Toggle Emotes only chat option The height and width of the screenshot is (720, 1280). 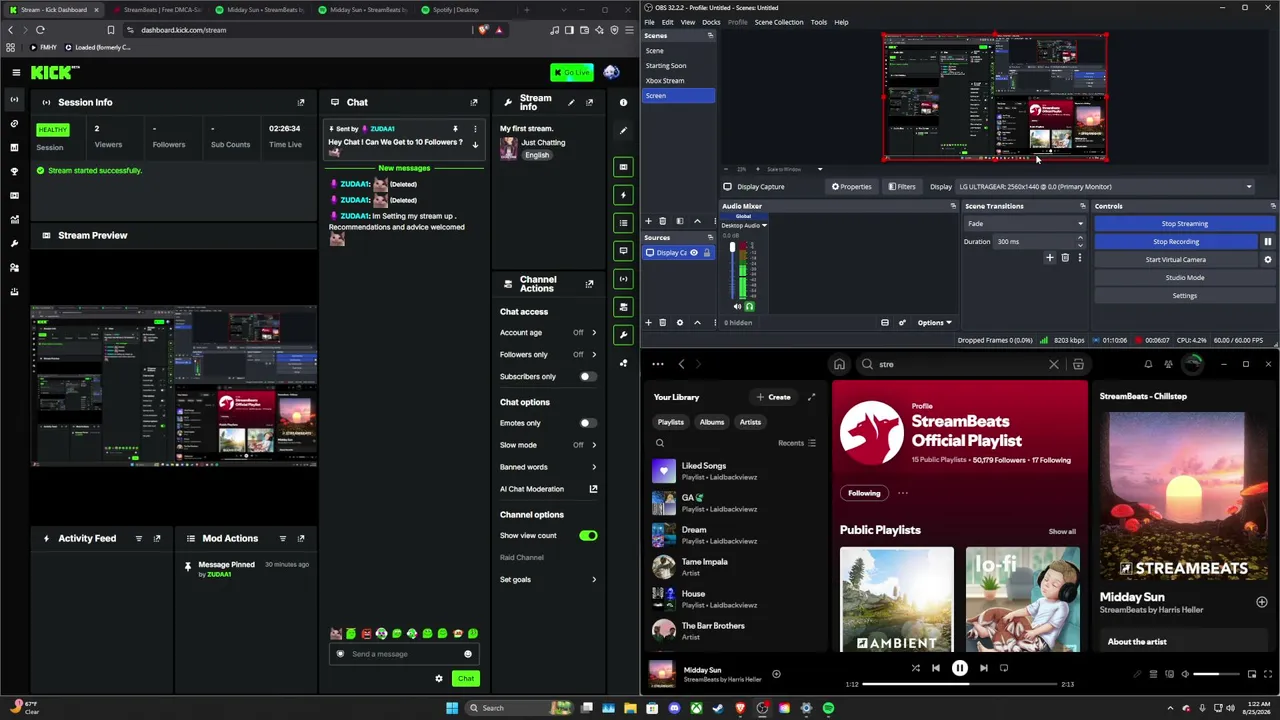point(587,423)
